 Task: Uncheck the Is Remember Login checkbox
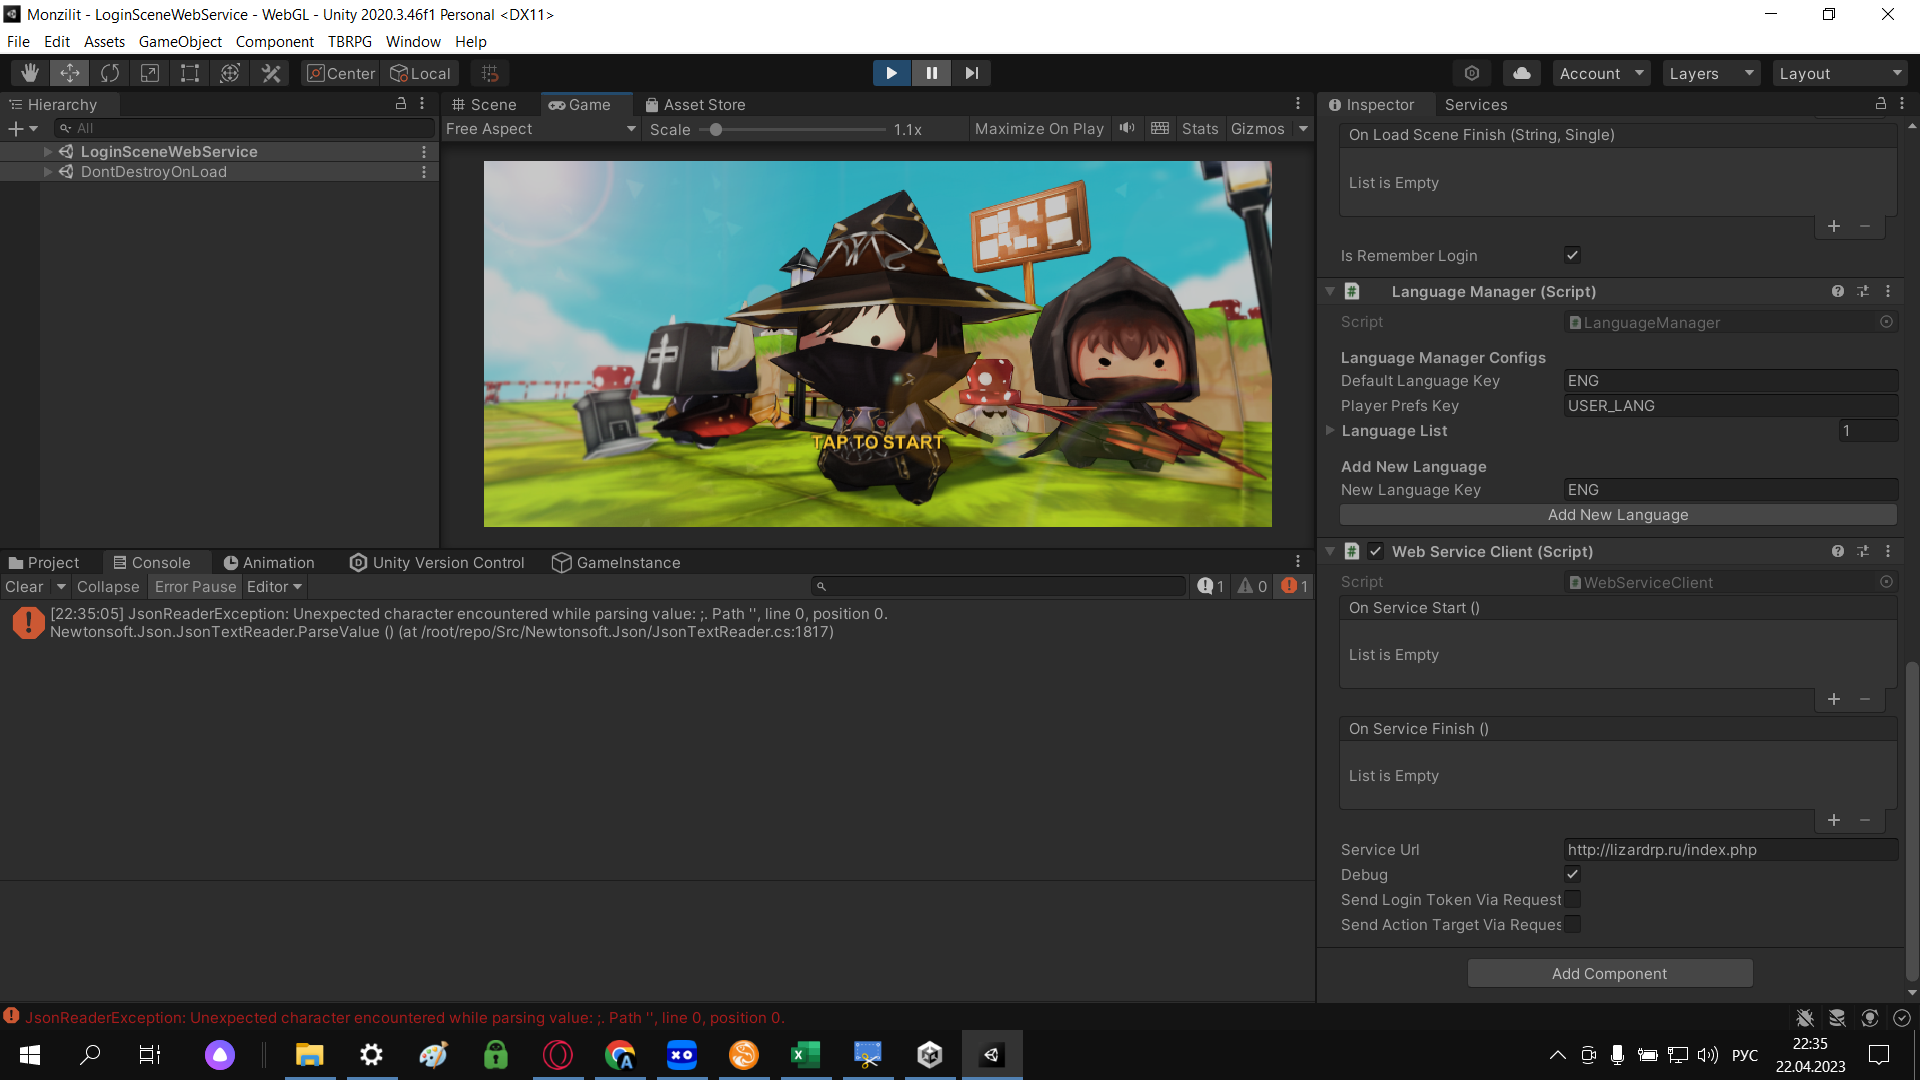point(1572,255)
